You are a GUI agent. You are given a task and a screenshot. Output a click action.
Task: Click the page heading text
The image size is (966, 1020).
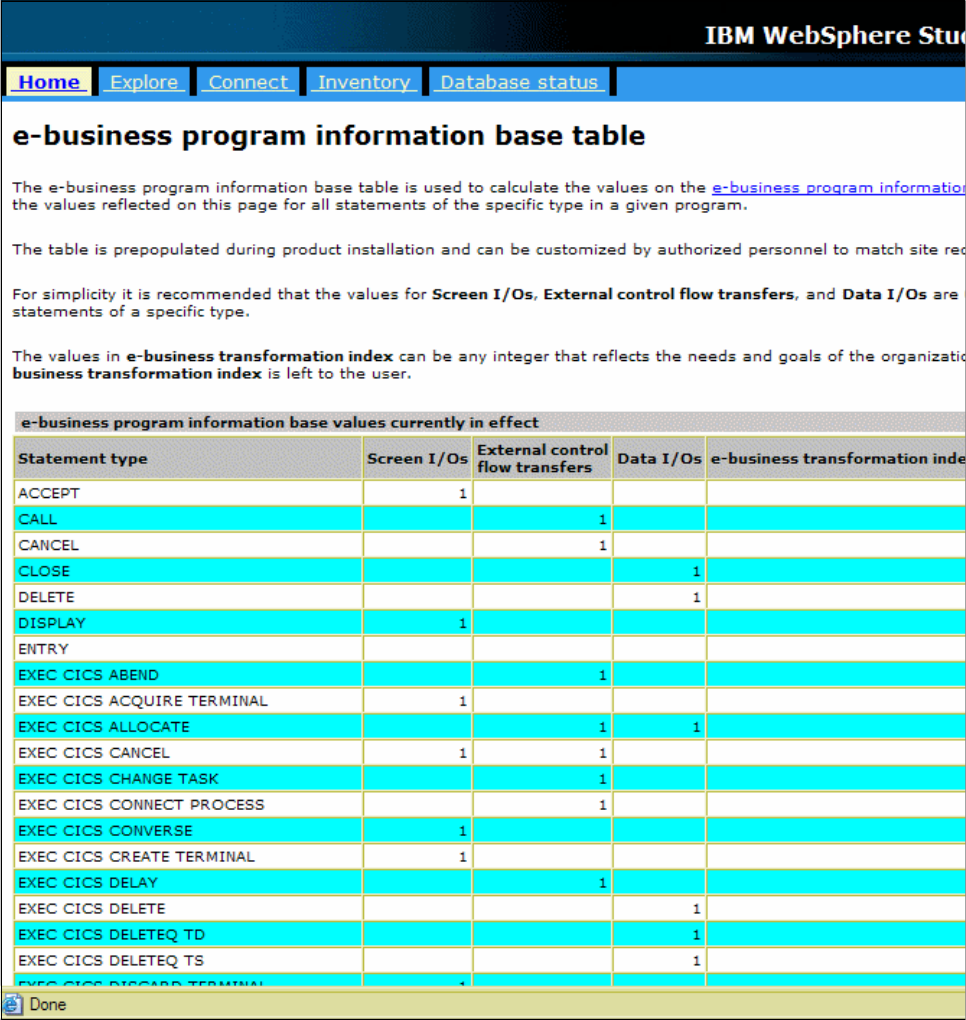click(x=329, y=135)
